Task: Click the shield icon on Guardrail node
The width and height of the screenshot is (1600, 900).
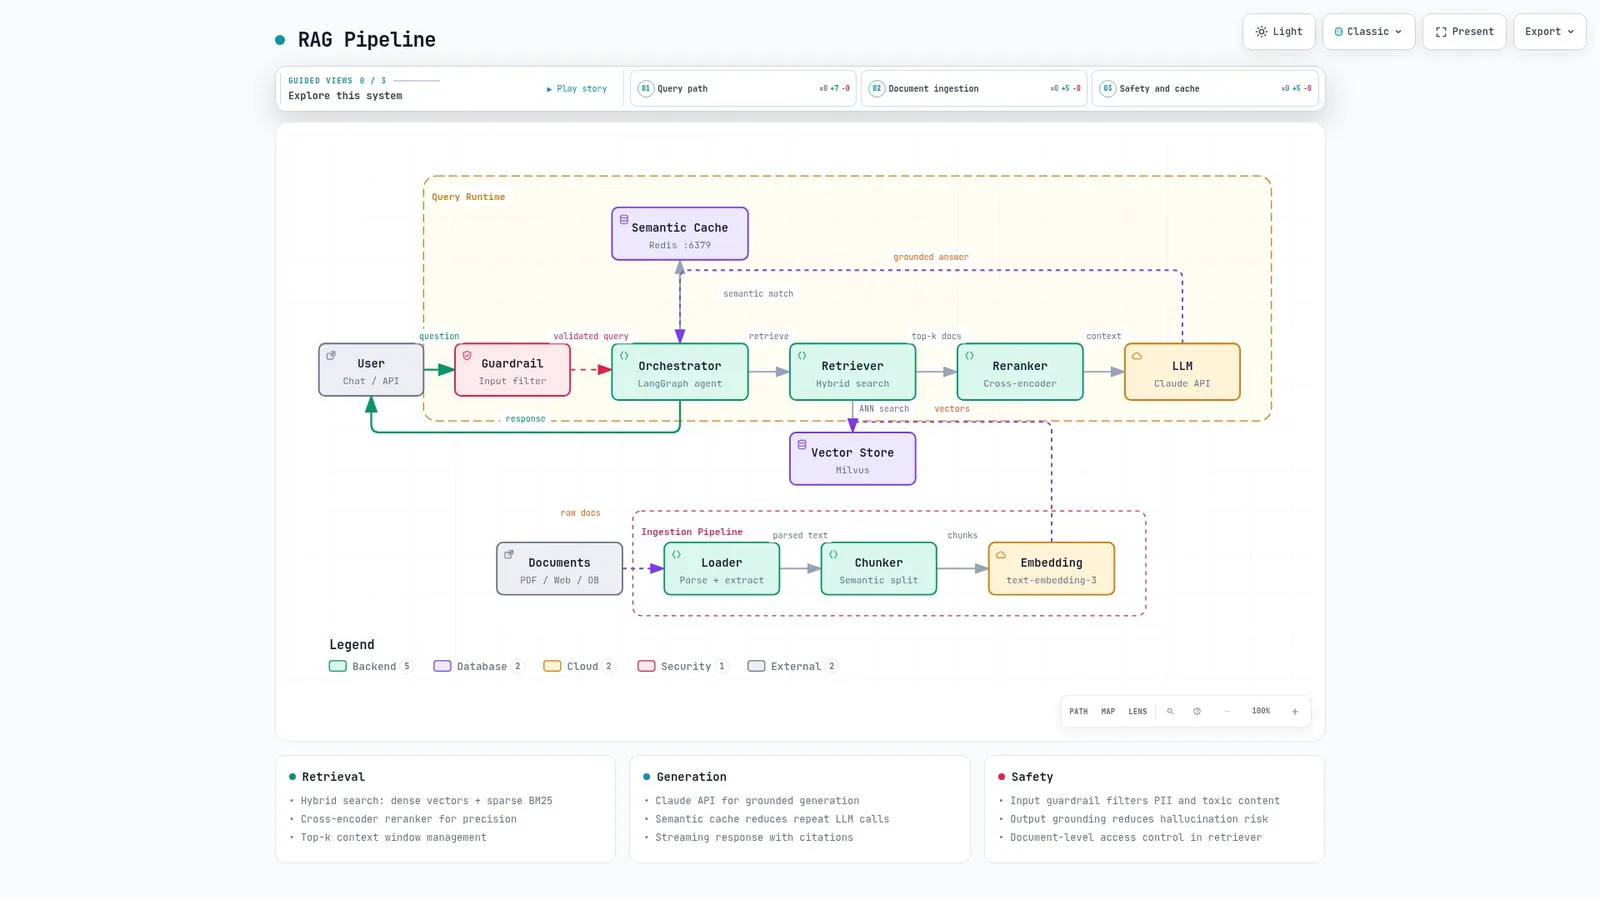Action: pos(467,355)
